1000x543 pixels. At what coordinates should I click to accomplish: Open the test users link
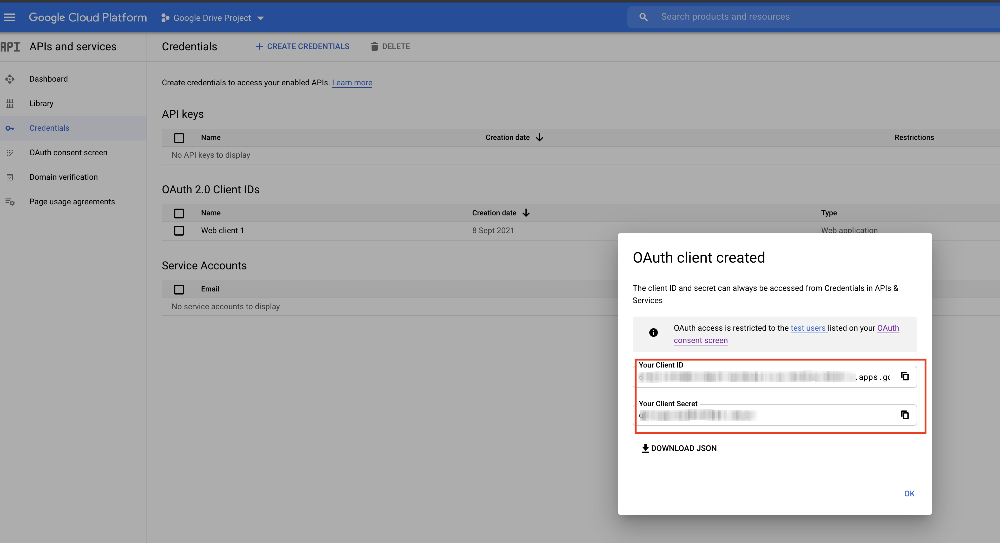(808, 328)
